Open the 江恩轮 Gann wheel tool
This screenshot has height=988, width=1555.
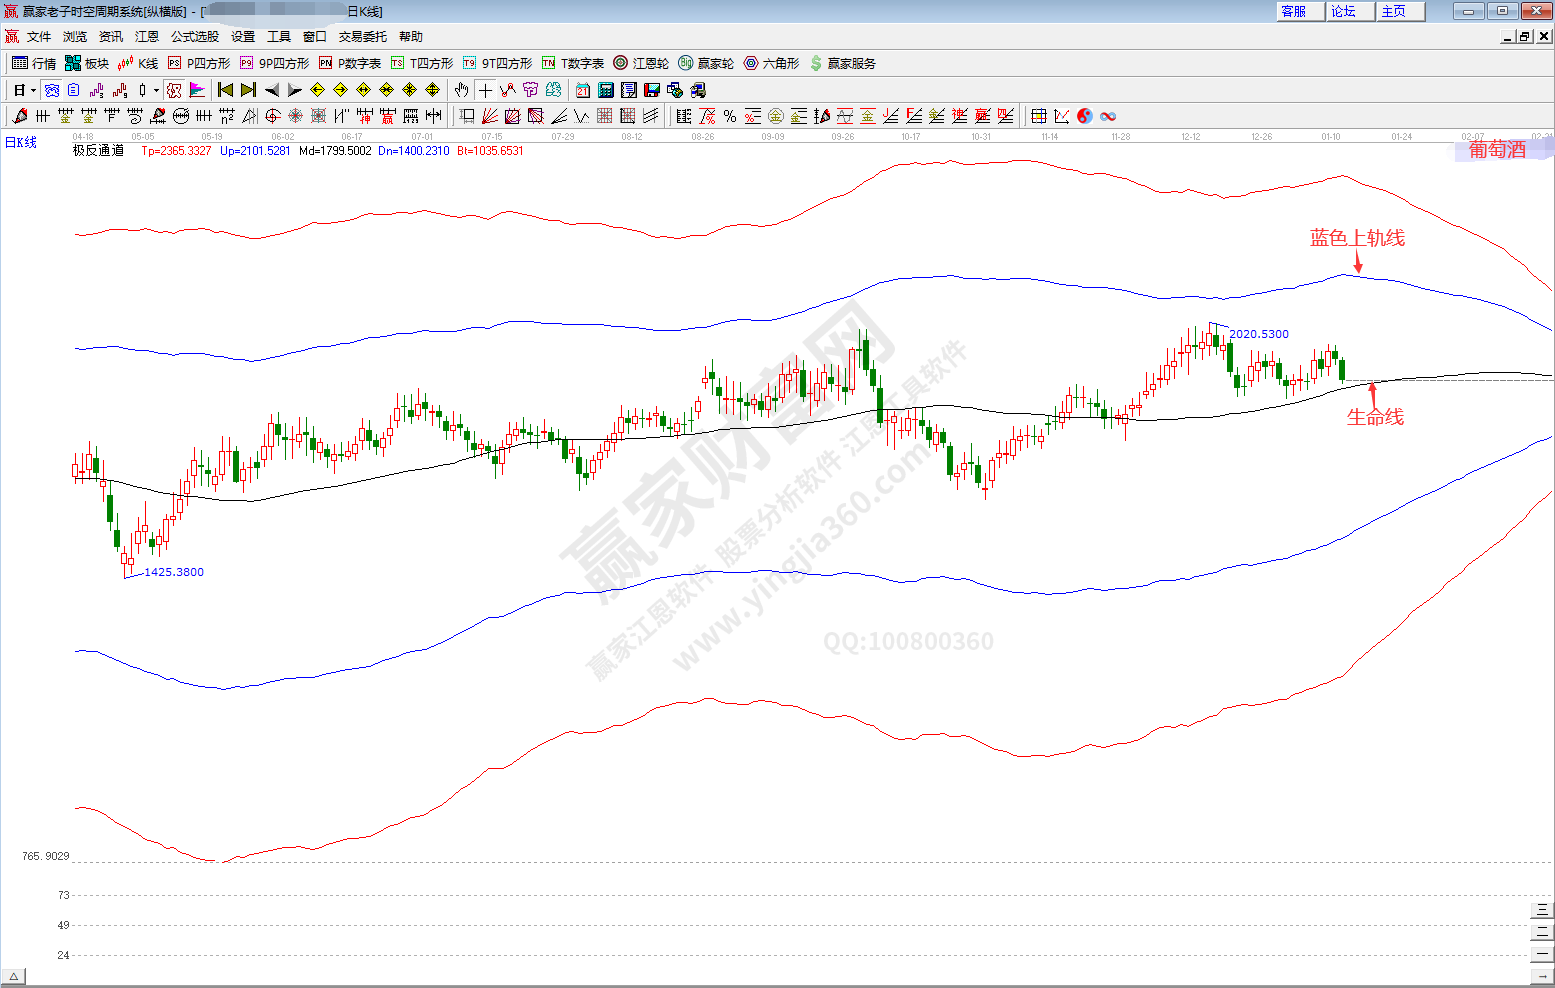(x=641, y=63)
